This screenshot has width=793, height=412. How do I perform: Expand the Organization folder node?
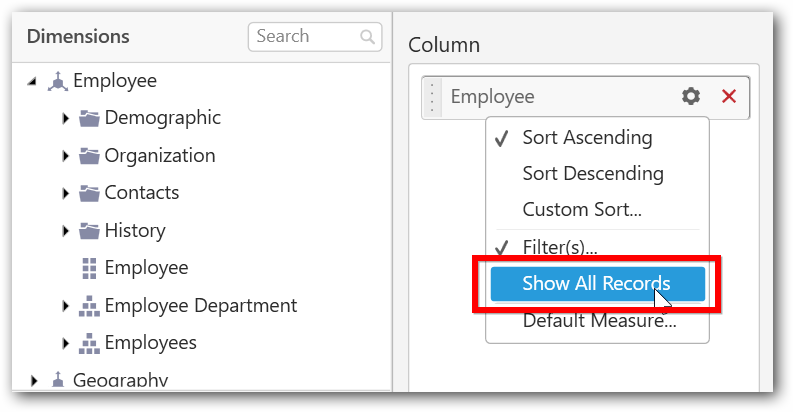click(66, 156)
